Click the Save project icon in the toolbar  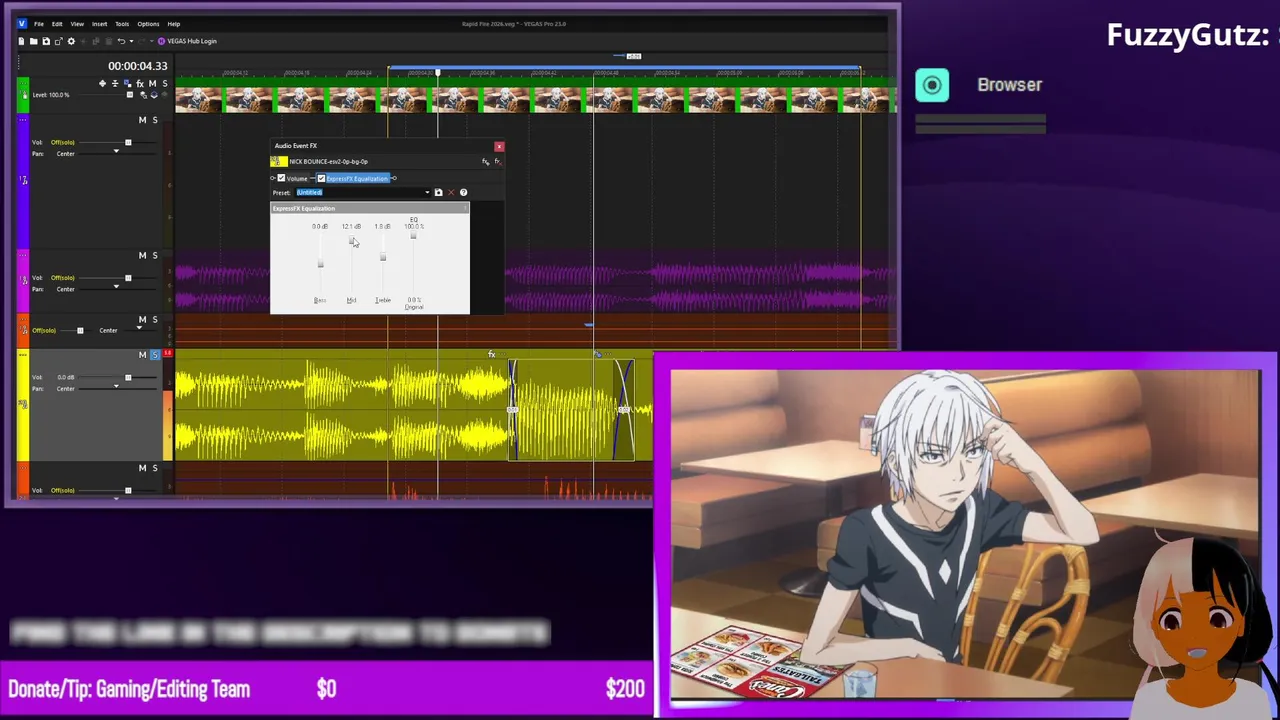pos(46,41)
